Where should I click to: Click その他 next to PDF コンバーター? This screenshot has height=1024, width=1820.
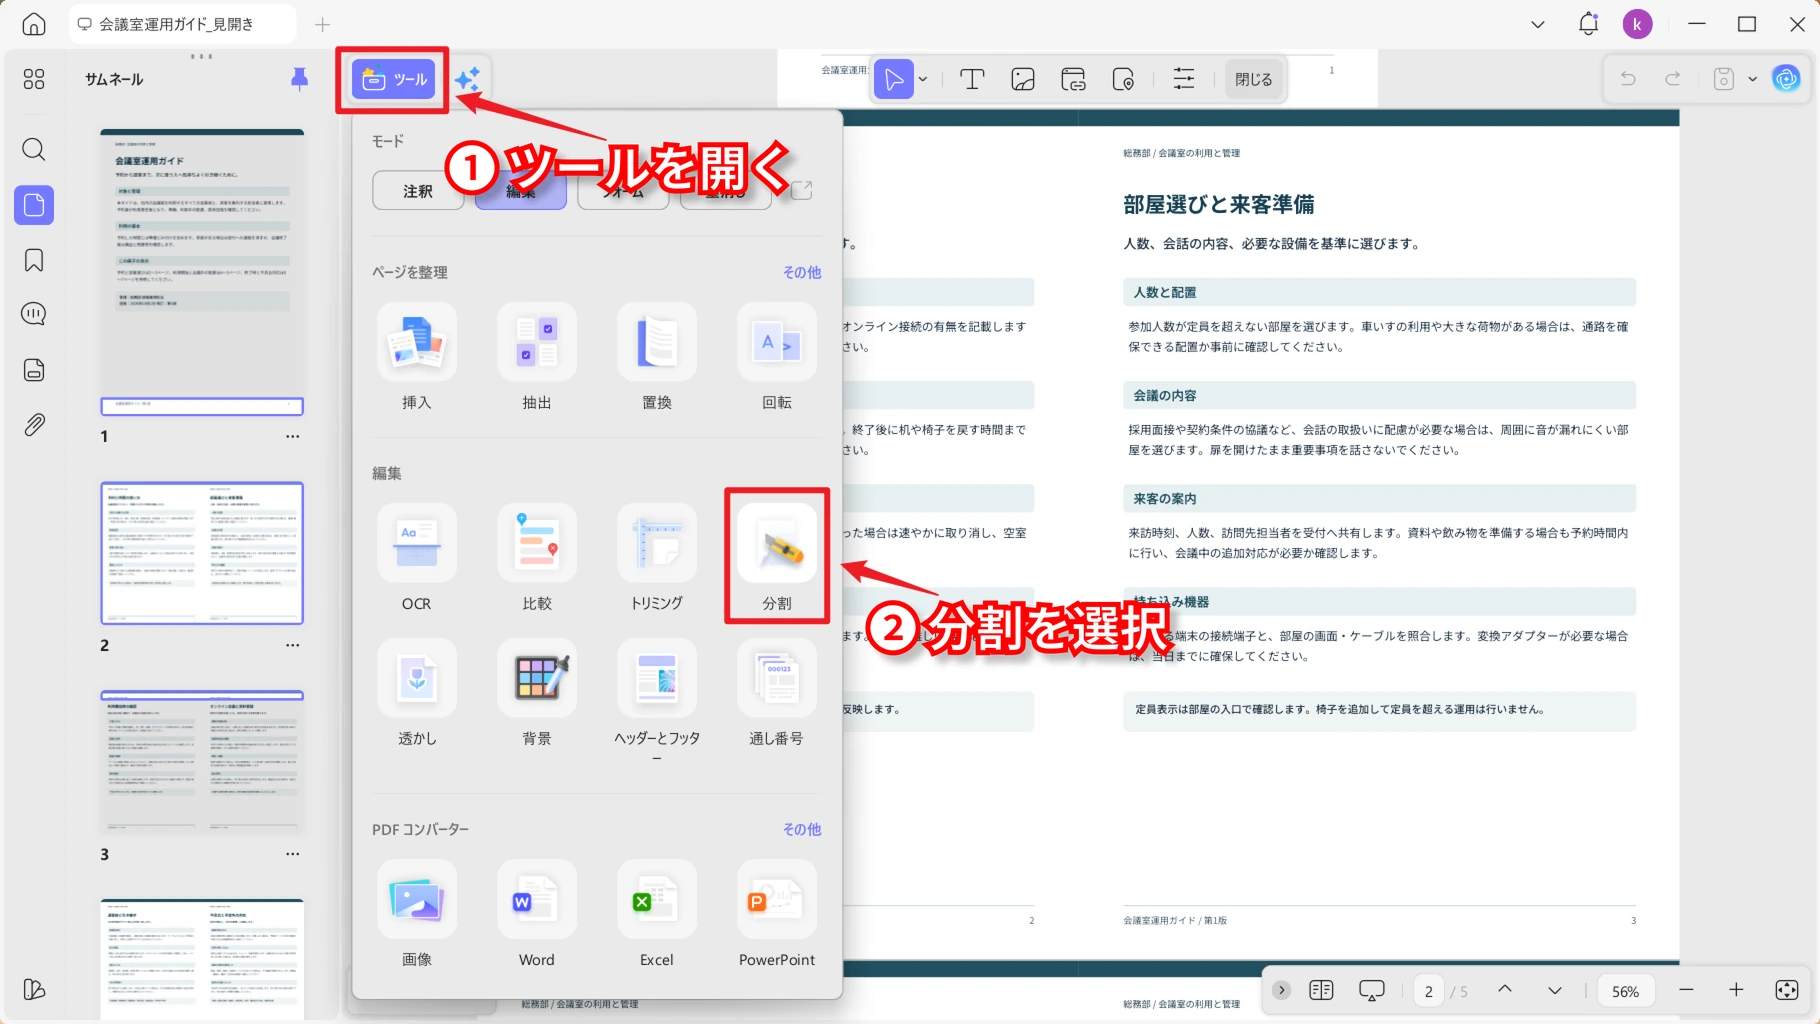802,829
